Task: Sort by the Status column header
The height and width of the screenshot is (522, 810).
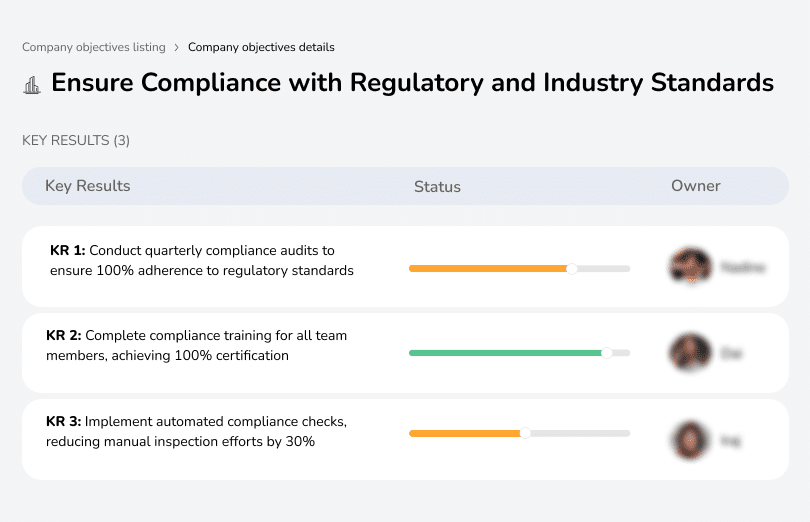Action: tap(437, 187)
